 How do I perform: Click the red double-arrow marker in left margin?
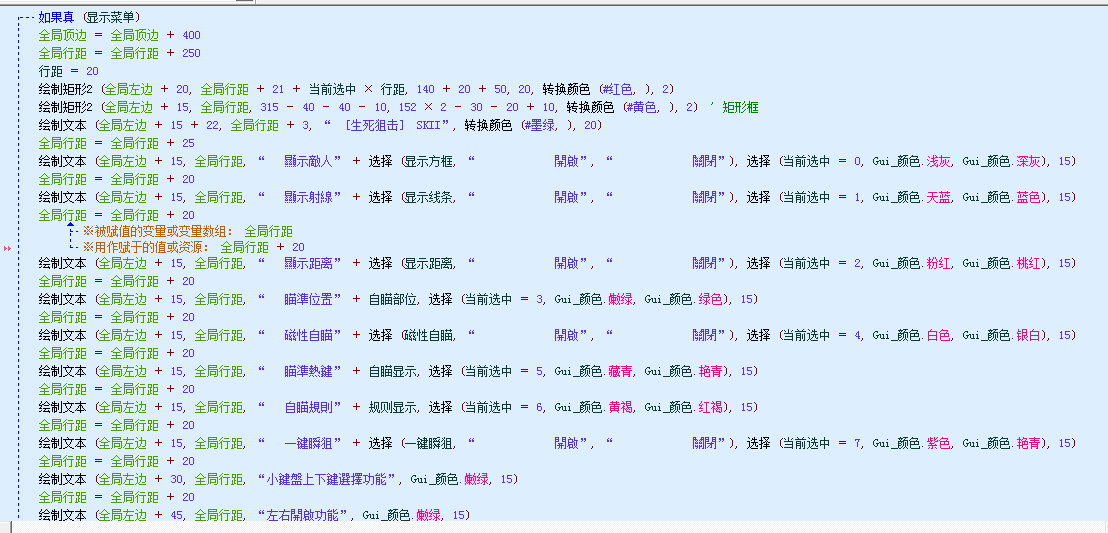tap(8, 246)
